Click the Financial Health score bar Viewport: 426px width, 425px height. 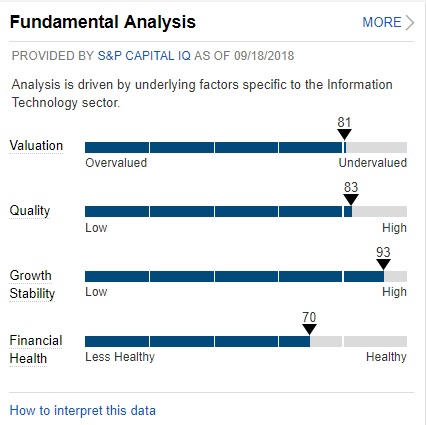point(246,341)
